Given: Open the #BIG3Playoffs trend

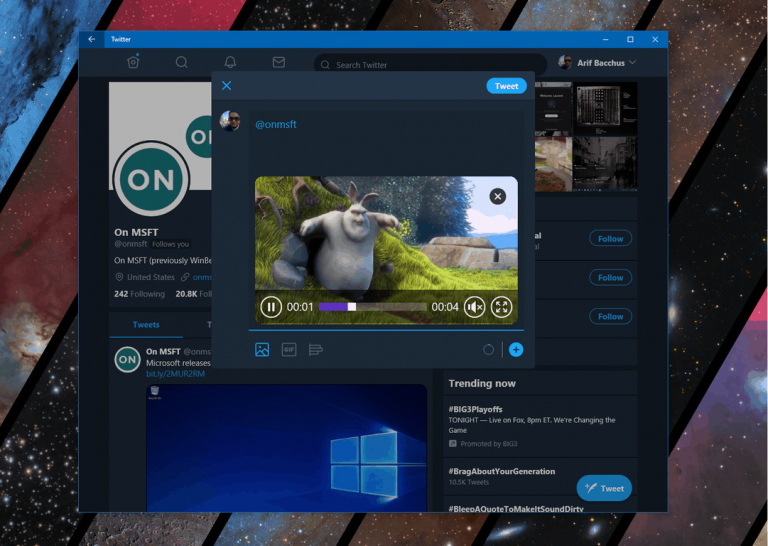Looking at the screenshot, I should (475, 409).
